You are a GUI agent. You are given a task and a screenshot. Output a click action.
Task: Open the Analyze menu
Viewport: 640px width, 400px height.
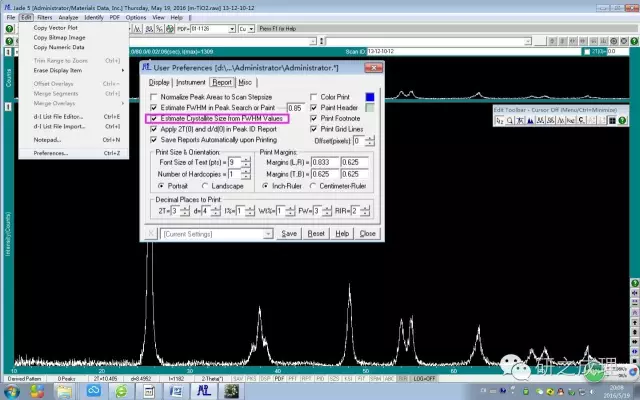click(68, 18)
